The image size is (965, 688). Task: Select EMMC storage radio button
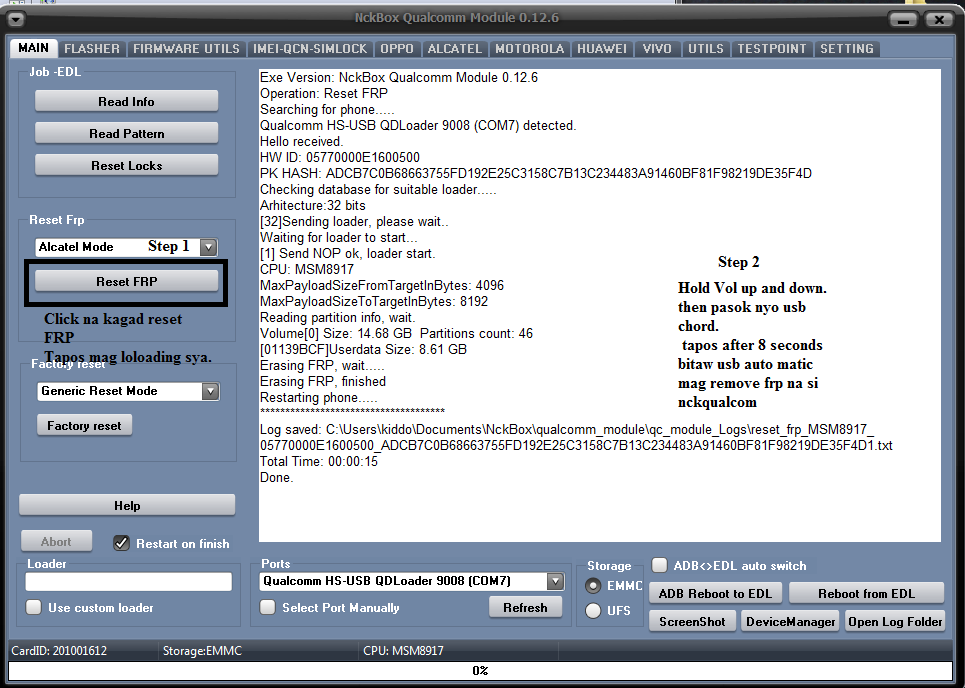coord(593,586)
